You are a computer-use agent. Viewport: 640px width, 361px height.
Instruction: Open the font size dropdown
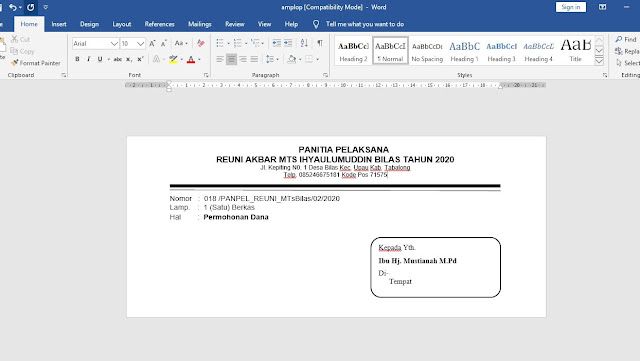(140, 43)
